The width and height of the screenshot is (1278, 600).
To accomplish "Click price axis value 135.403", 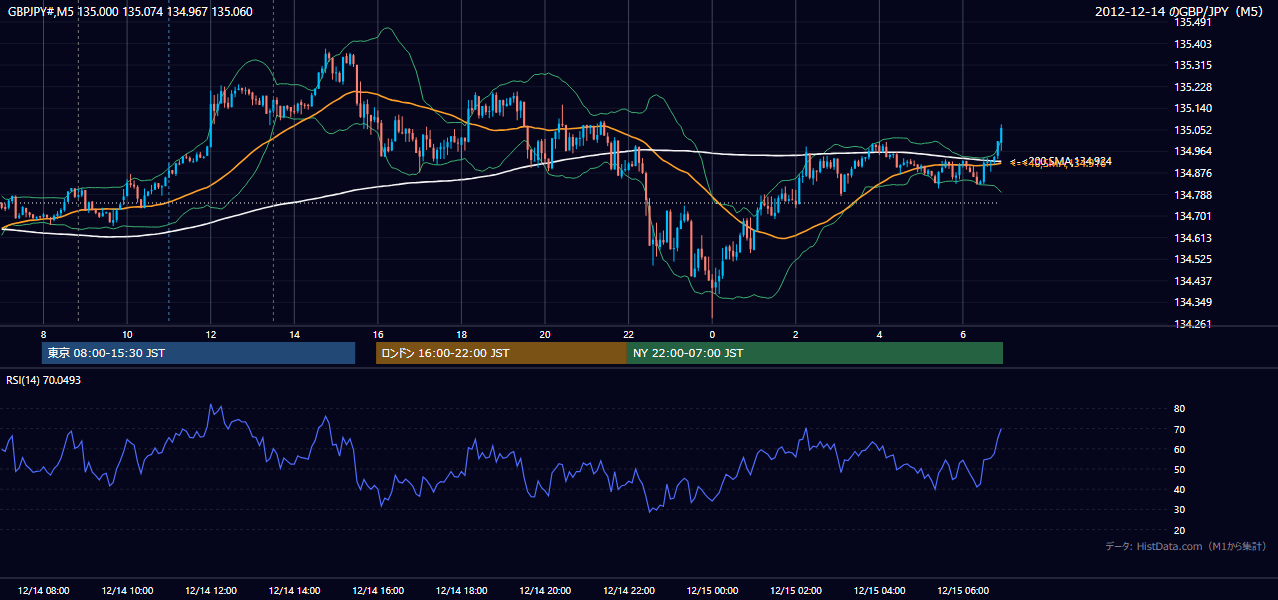I will tap(1191, 44).
